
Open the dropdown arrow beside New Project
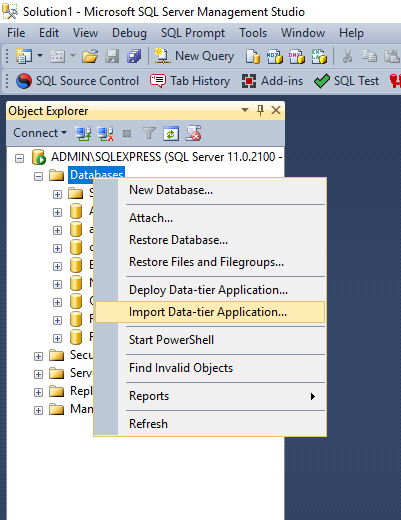(40, 56)
